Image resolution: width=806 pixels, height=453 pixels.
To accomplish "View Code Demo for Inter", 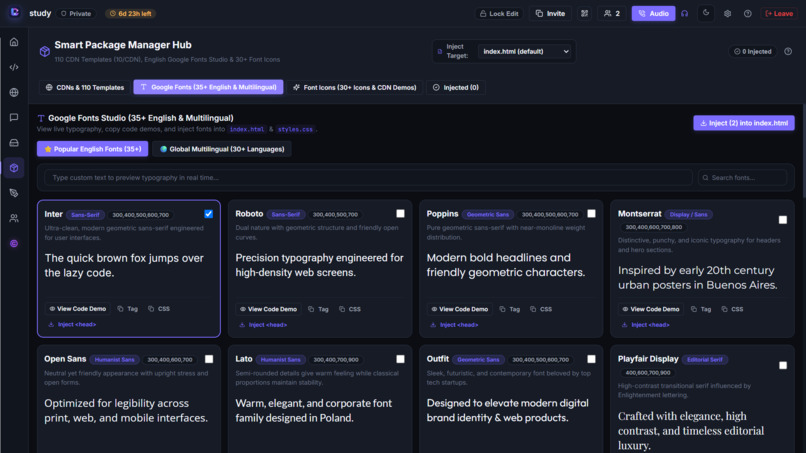I will (x=78, y=309).
